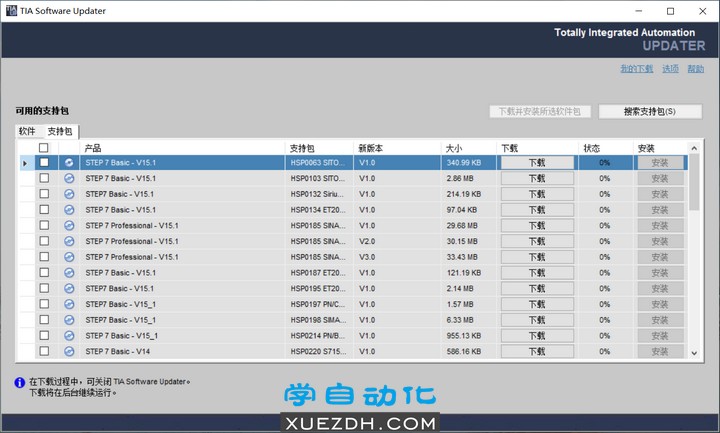Click the update icon for HSP0195 row
This screenshot has height=433, width=720.
(69, 288)
